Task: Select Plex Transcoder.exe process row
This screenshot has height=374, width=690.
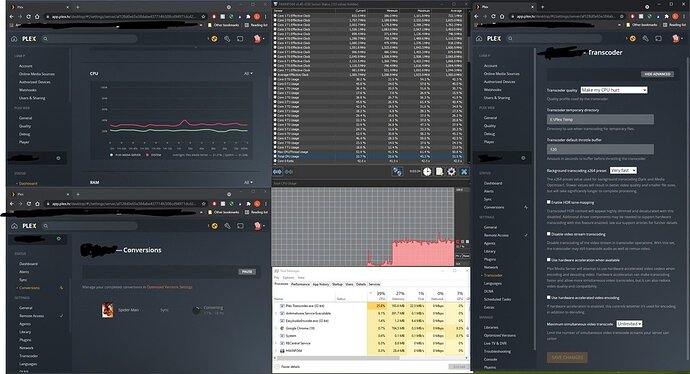Action: point(371,306)
